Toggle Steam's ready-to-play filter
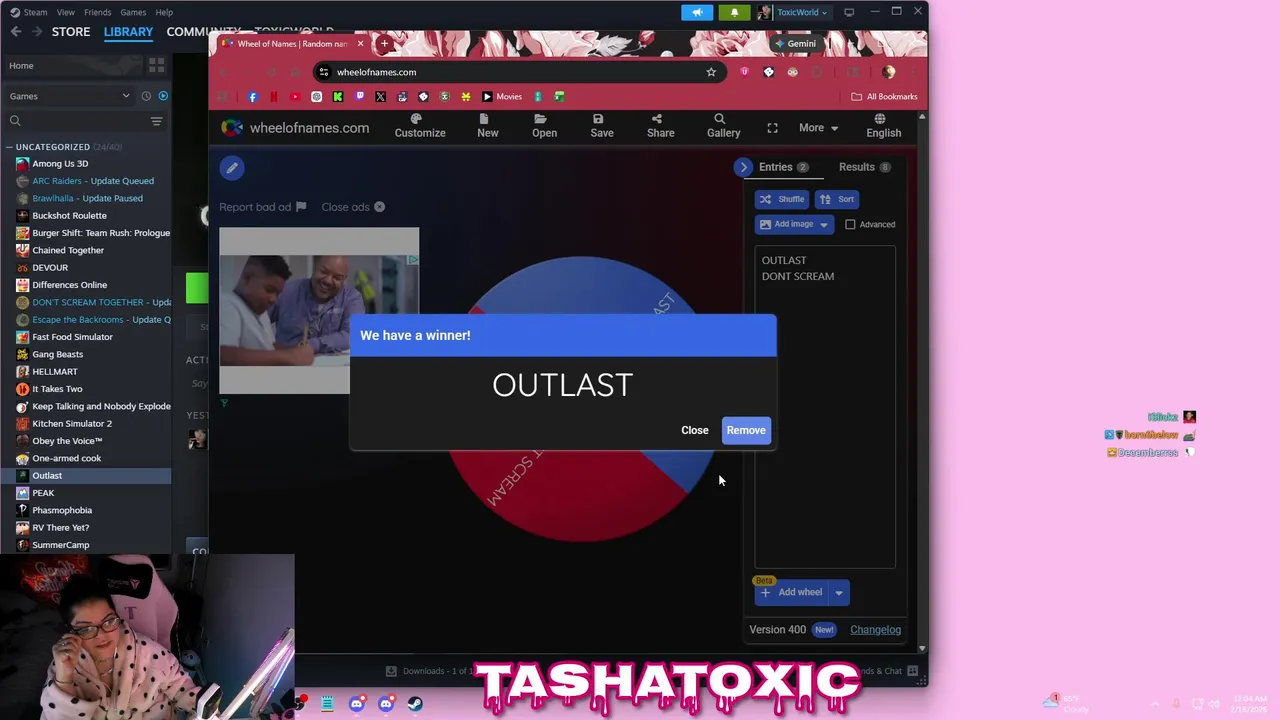The width and height of the screenshot is (1280, 720). tap(163, 96)
